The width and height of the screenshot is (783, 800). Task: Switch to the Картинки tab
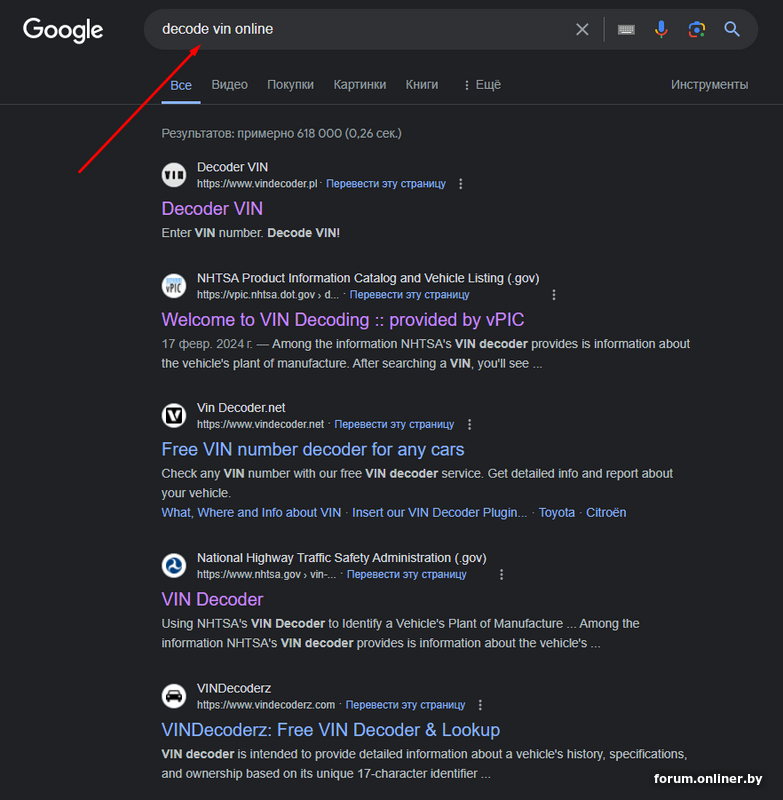pyautogui.click(x=360, y=85)
